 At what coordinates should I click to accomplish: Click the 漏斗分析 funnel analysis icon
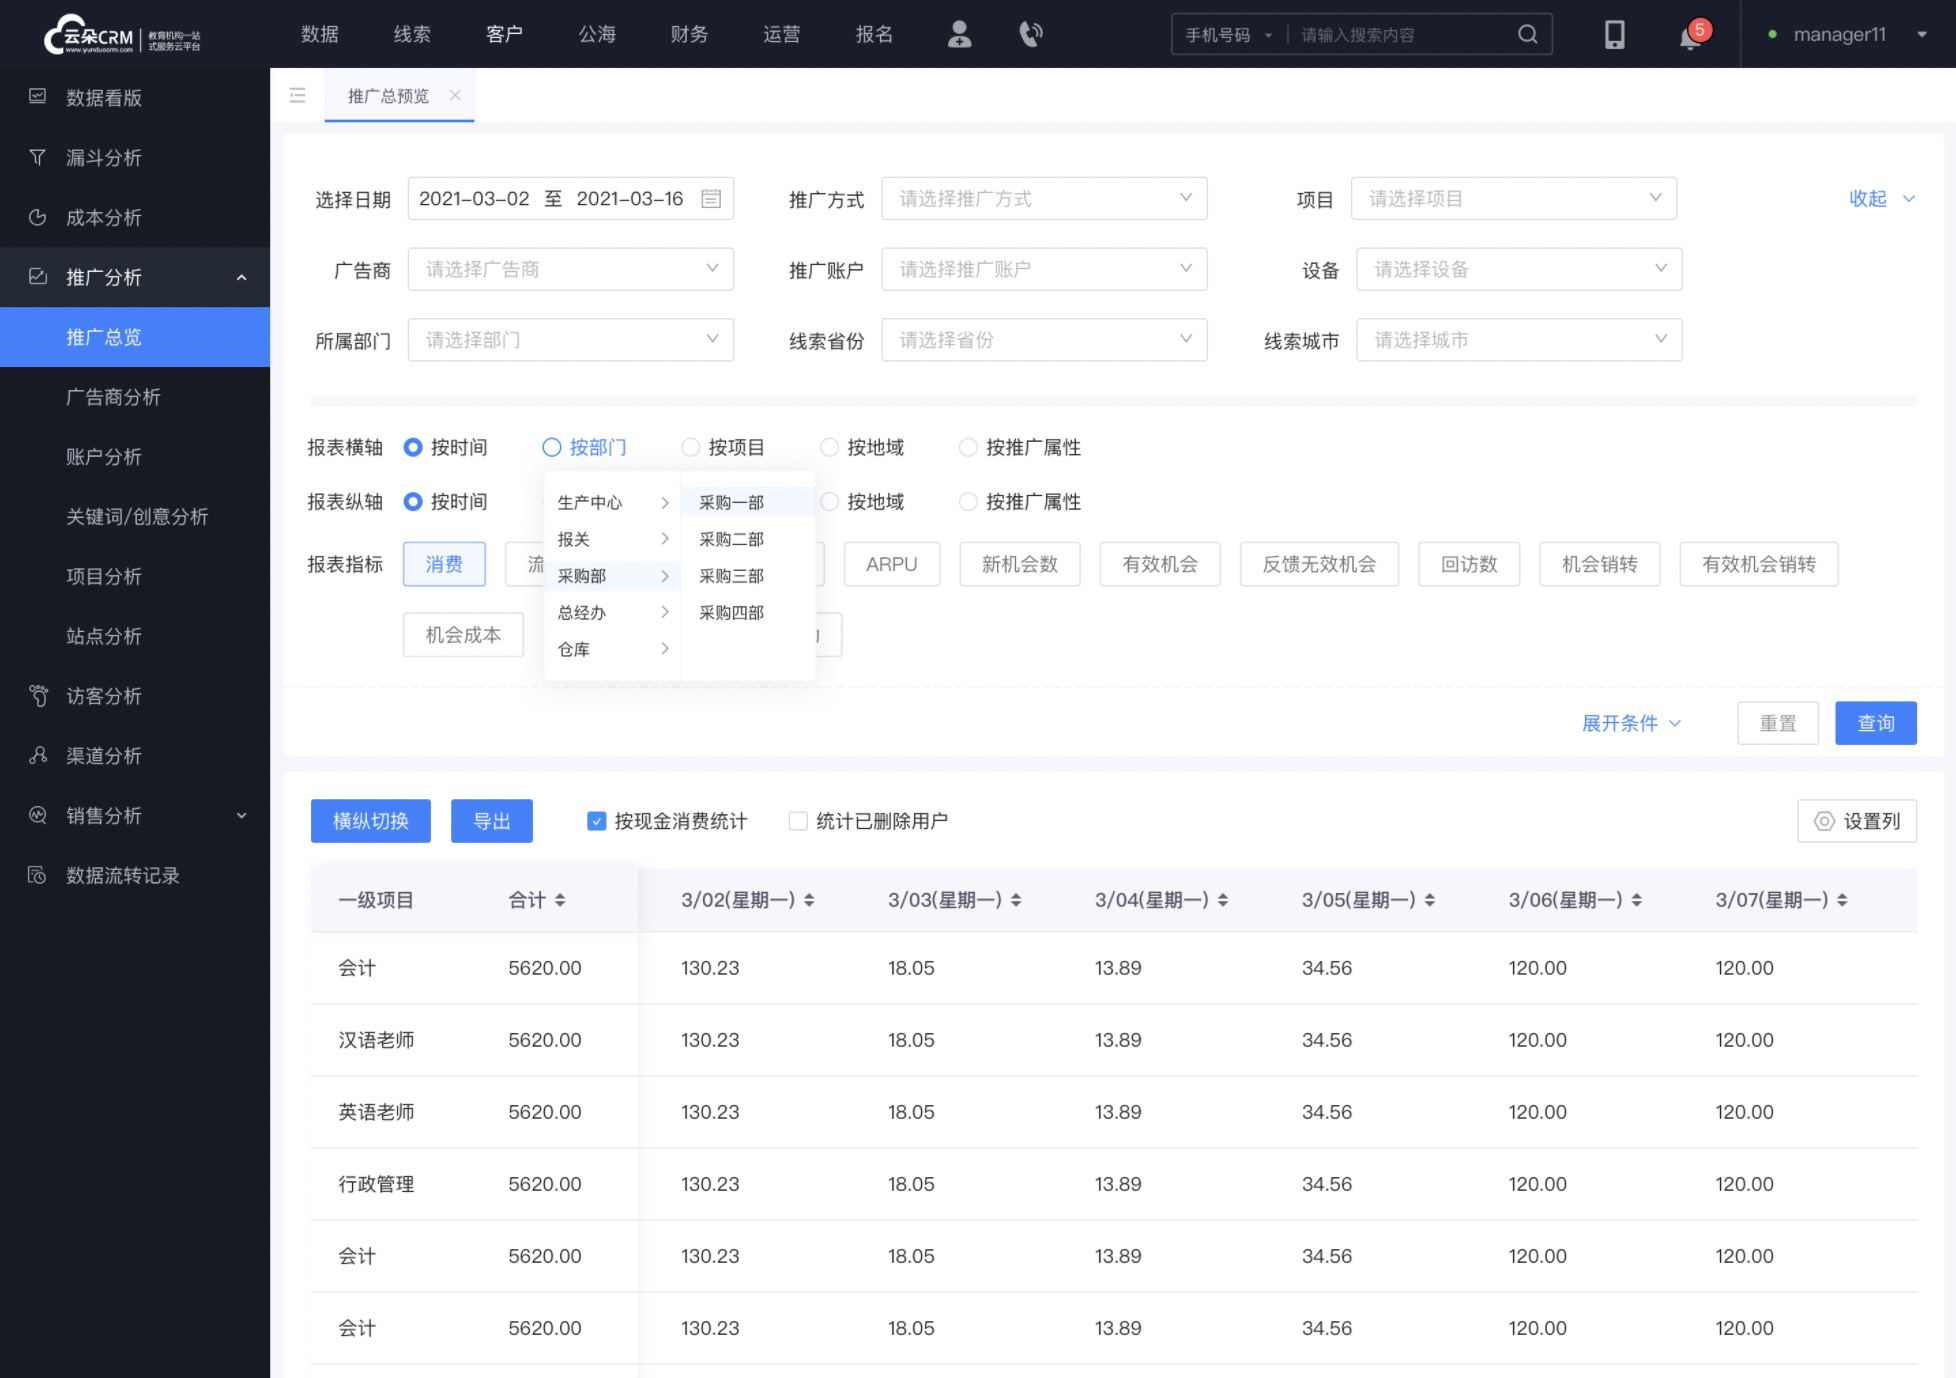(x=40, y=157)
